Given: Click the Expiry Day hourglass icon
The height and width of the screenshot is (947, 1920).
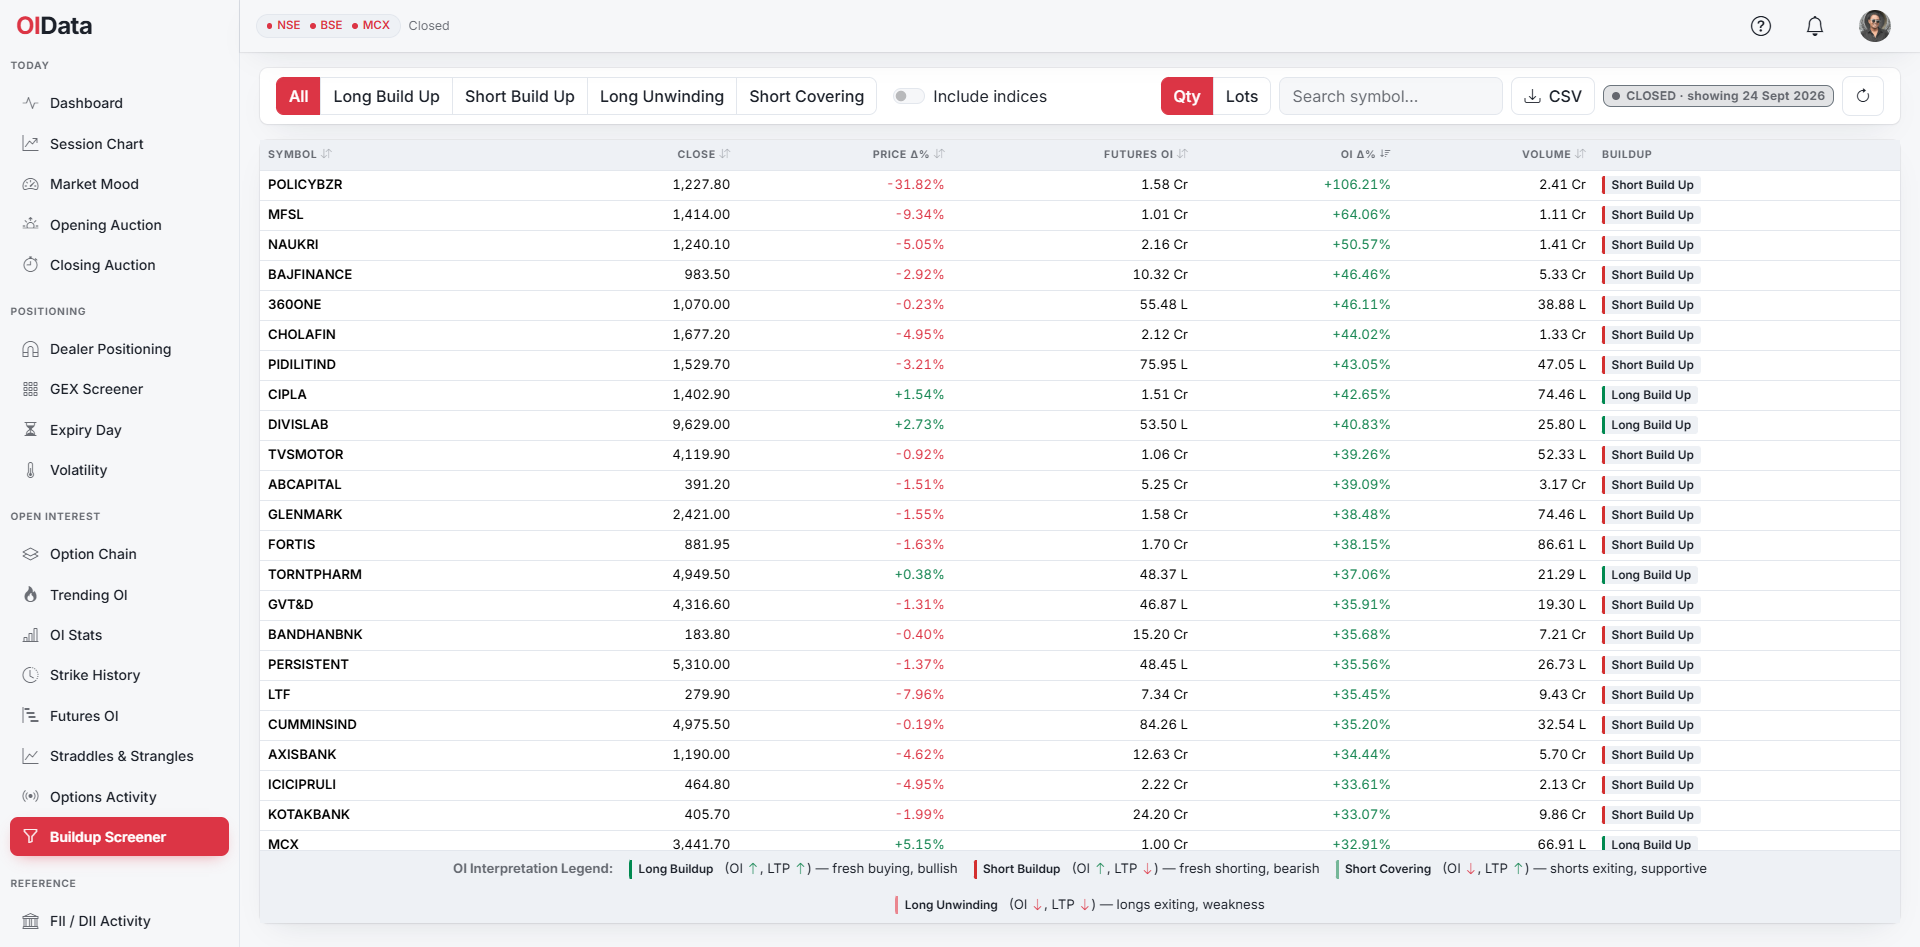Looking at the screenshot, I should (31, 430).
